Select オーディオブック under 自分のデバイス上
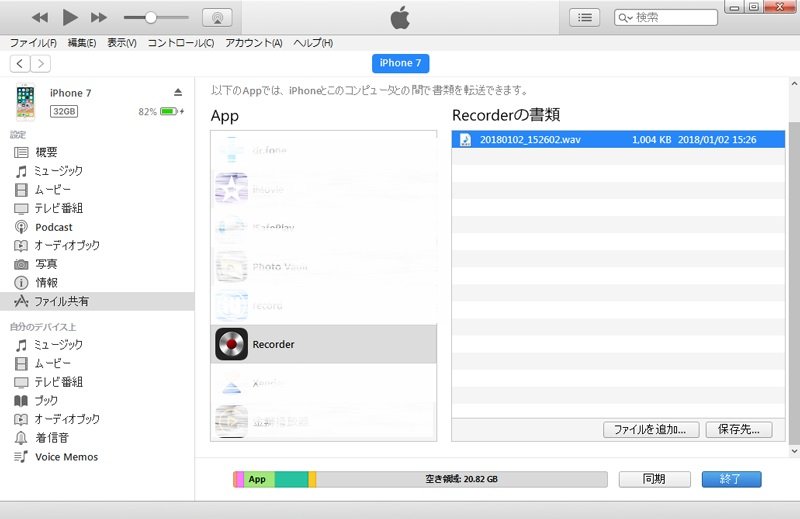Screen dimensions: 800x519 97,419
